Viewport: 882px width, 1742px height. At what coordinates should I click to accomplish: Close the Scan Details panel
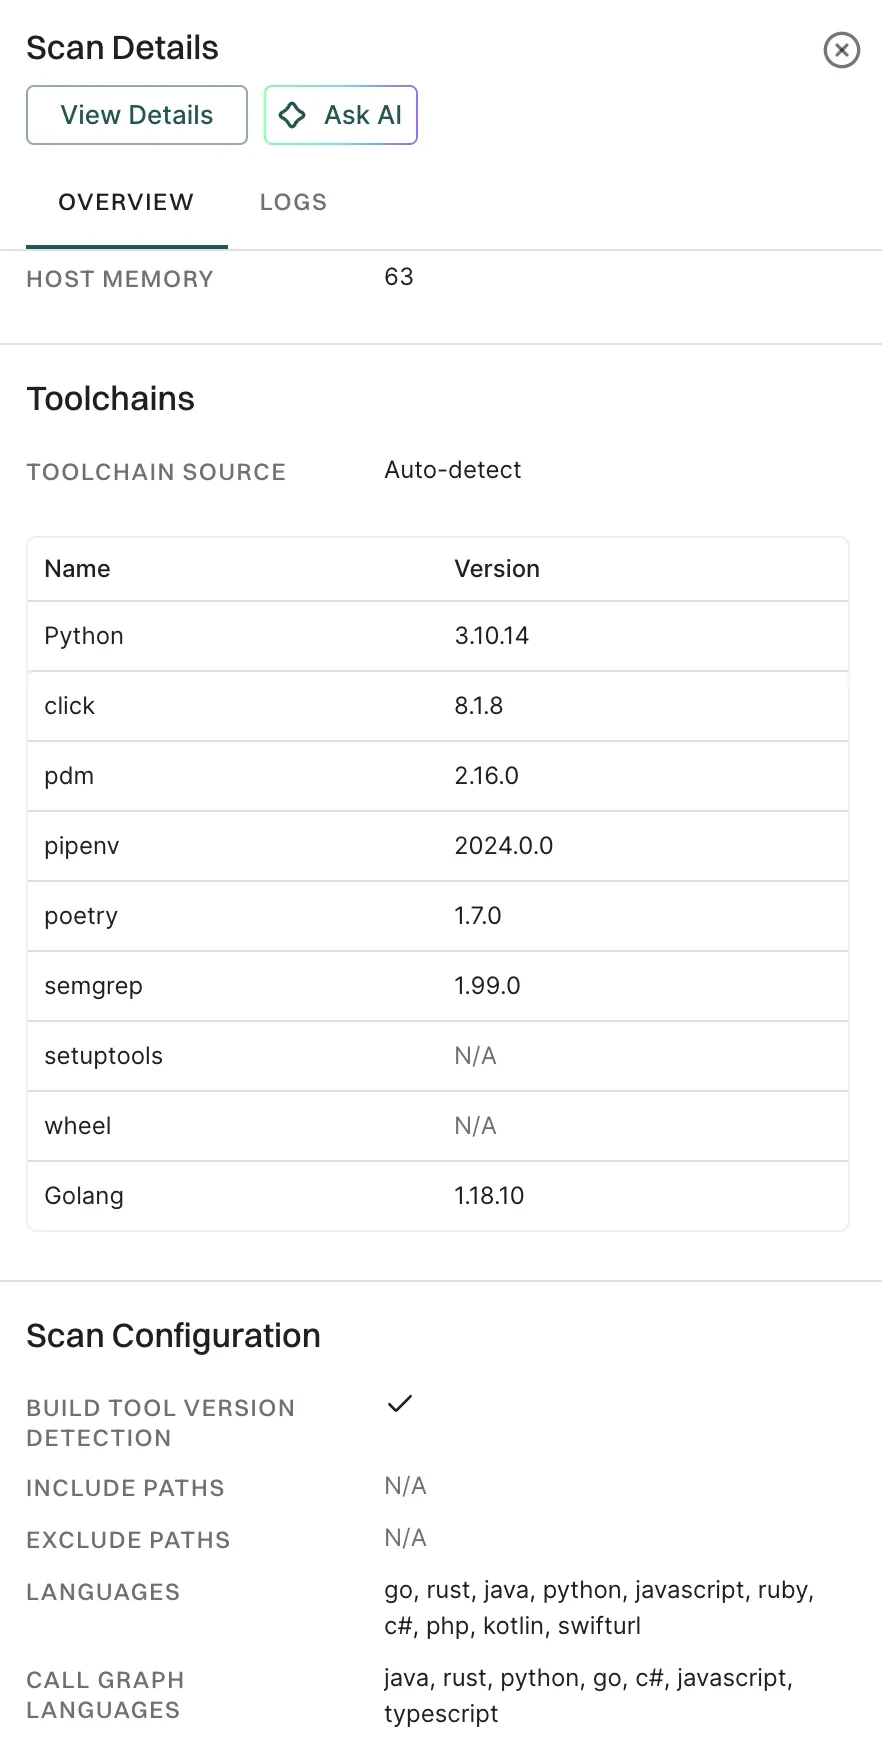point(841,50)
